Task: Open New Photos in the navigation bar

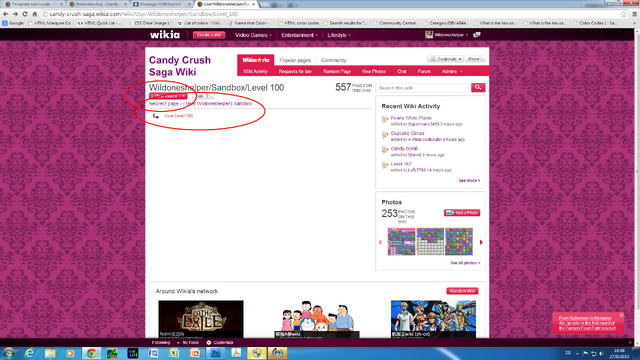Action: pyautogui.click(x=374, y=71)
